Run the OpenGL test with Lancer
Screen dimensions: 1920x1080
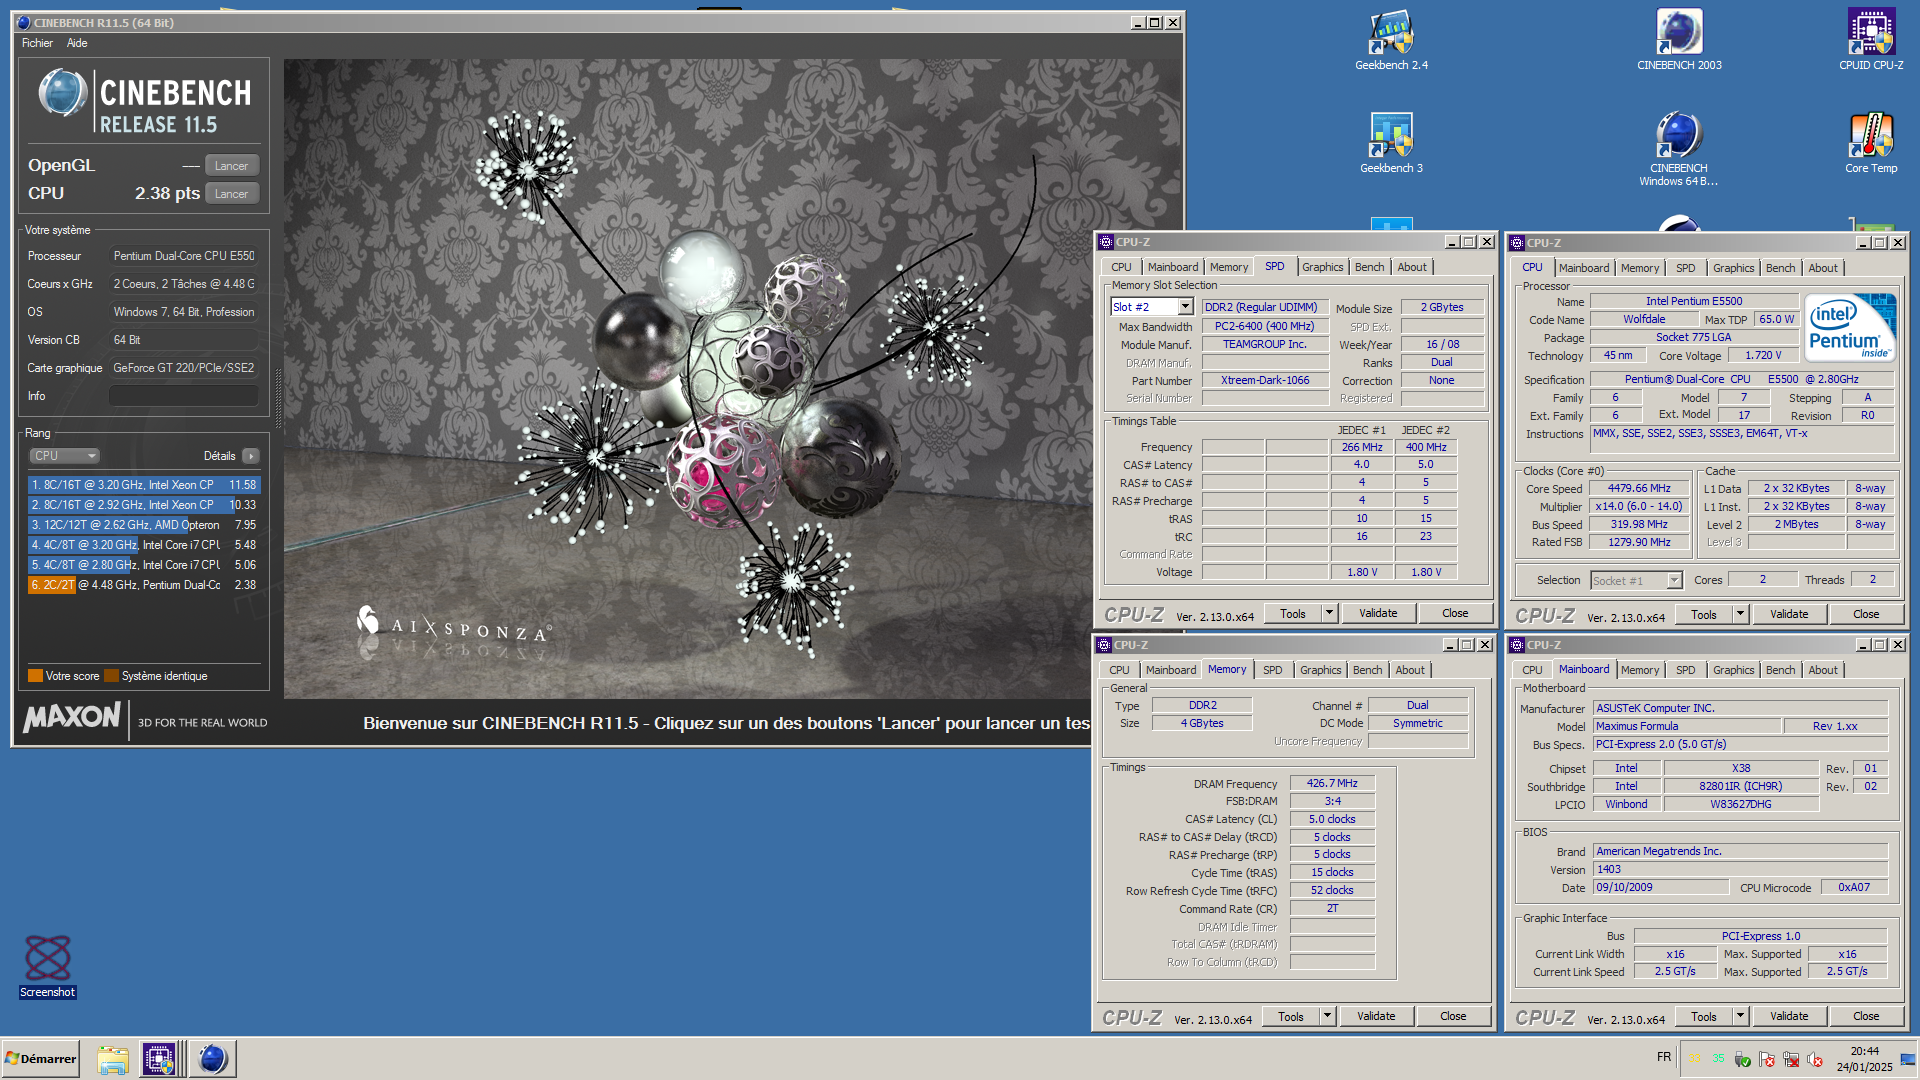(x=231, y=166)
